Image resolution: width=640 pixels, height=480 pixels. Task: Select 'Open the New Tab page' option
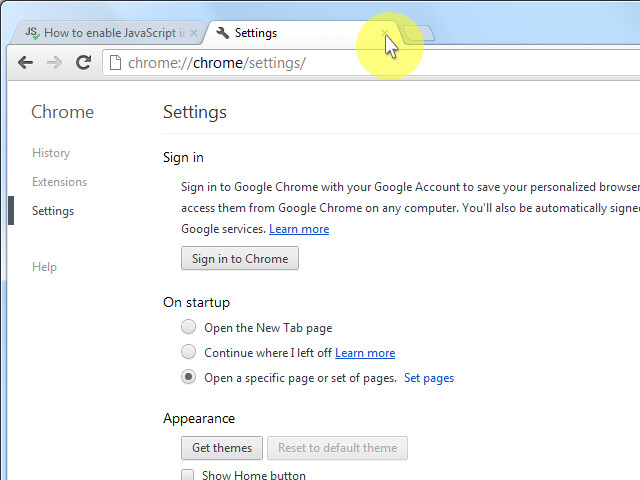pos(188,327)
